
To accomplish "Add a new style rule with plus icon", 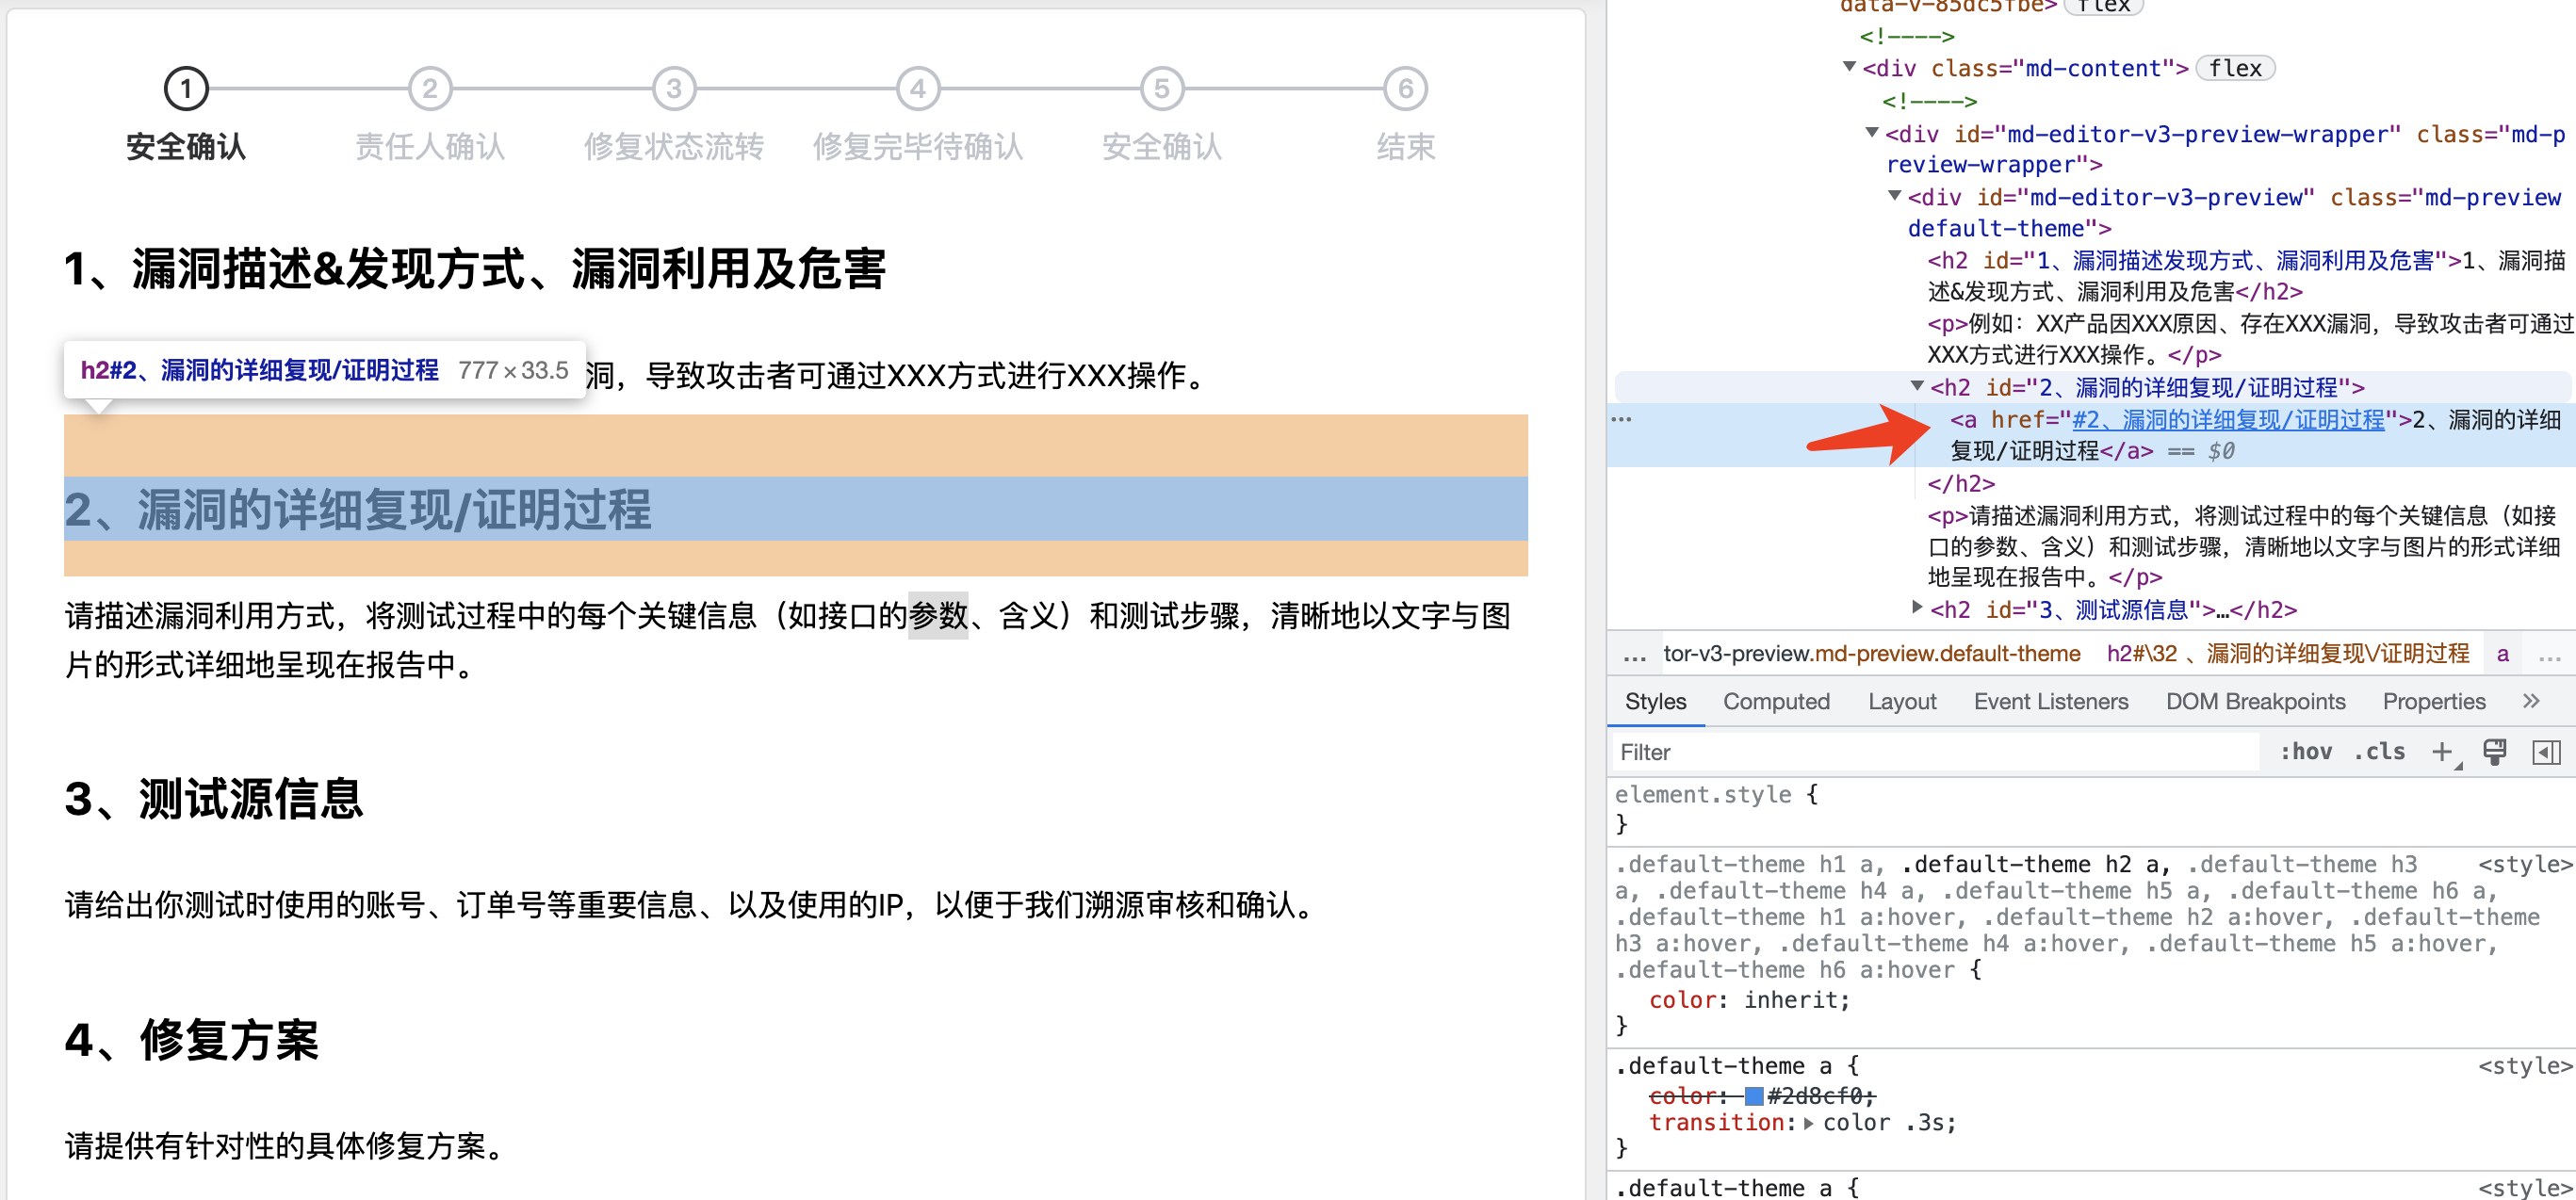I will click(2442, 752).
